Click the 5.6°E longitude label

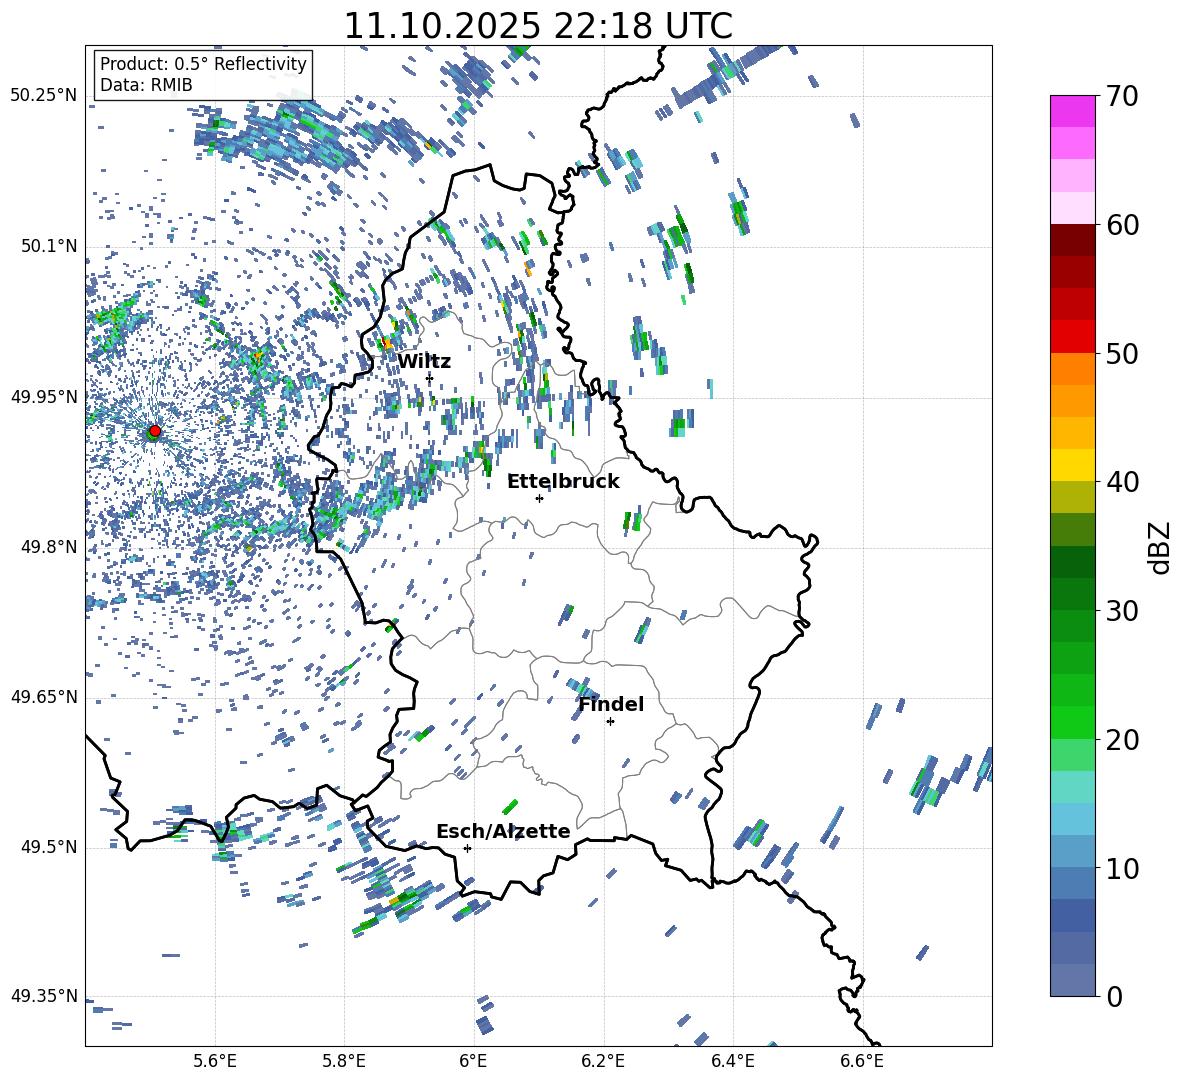click(x=215, y=1061)
